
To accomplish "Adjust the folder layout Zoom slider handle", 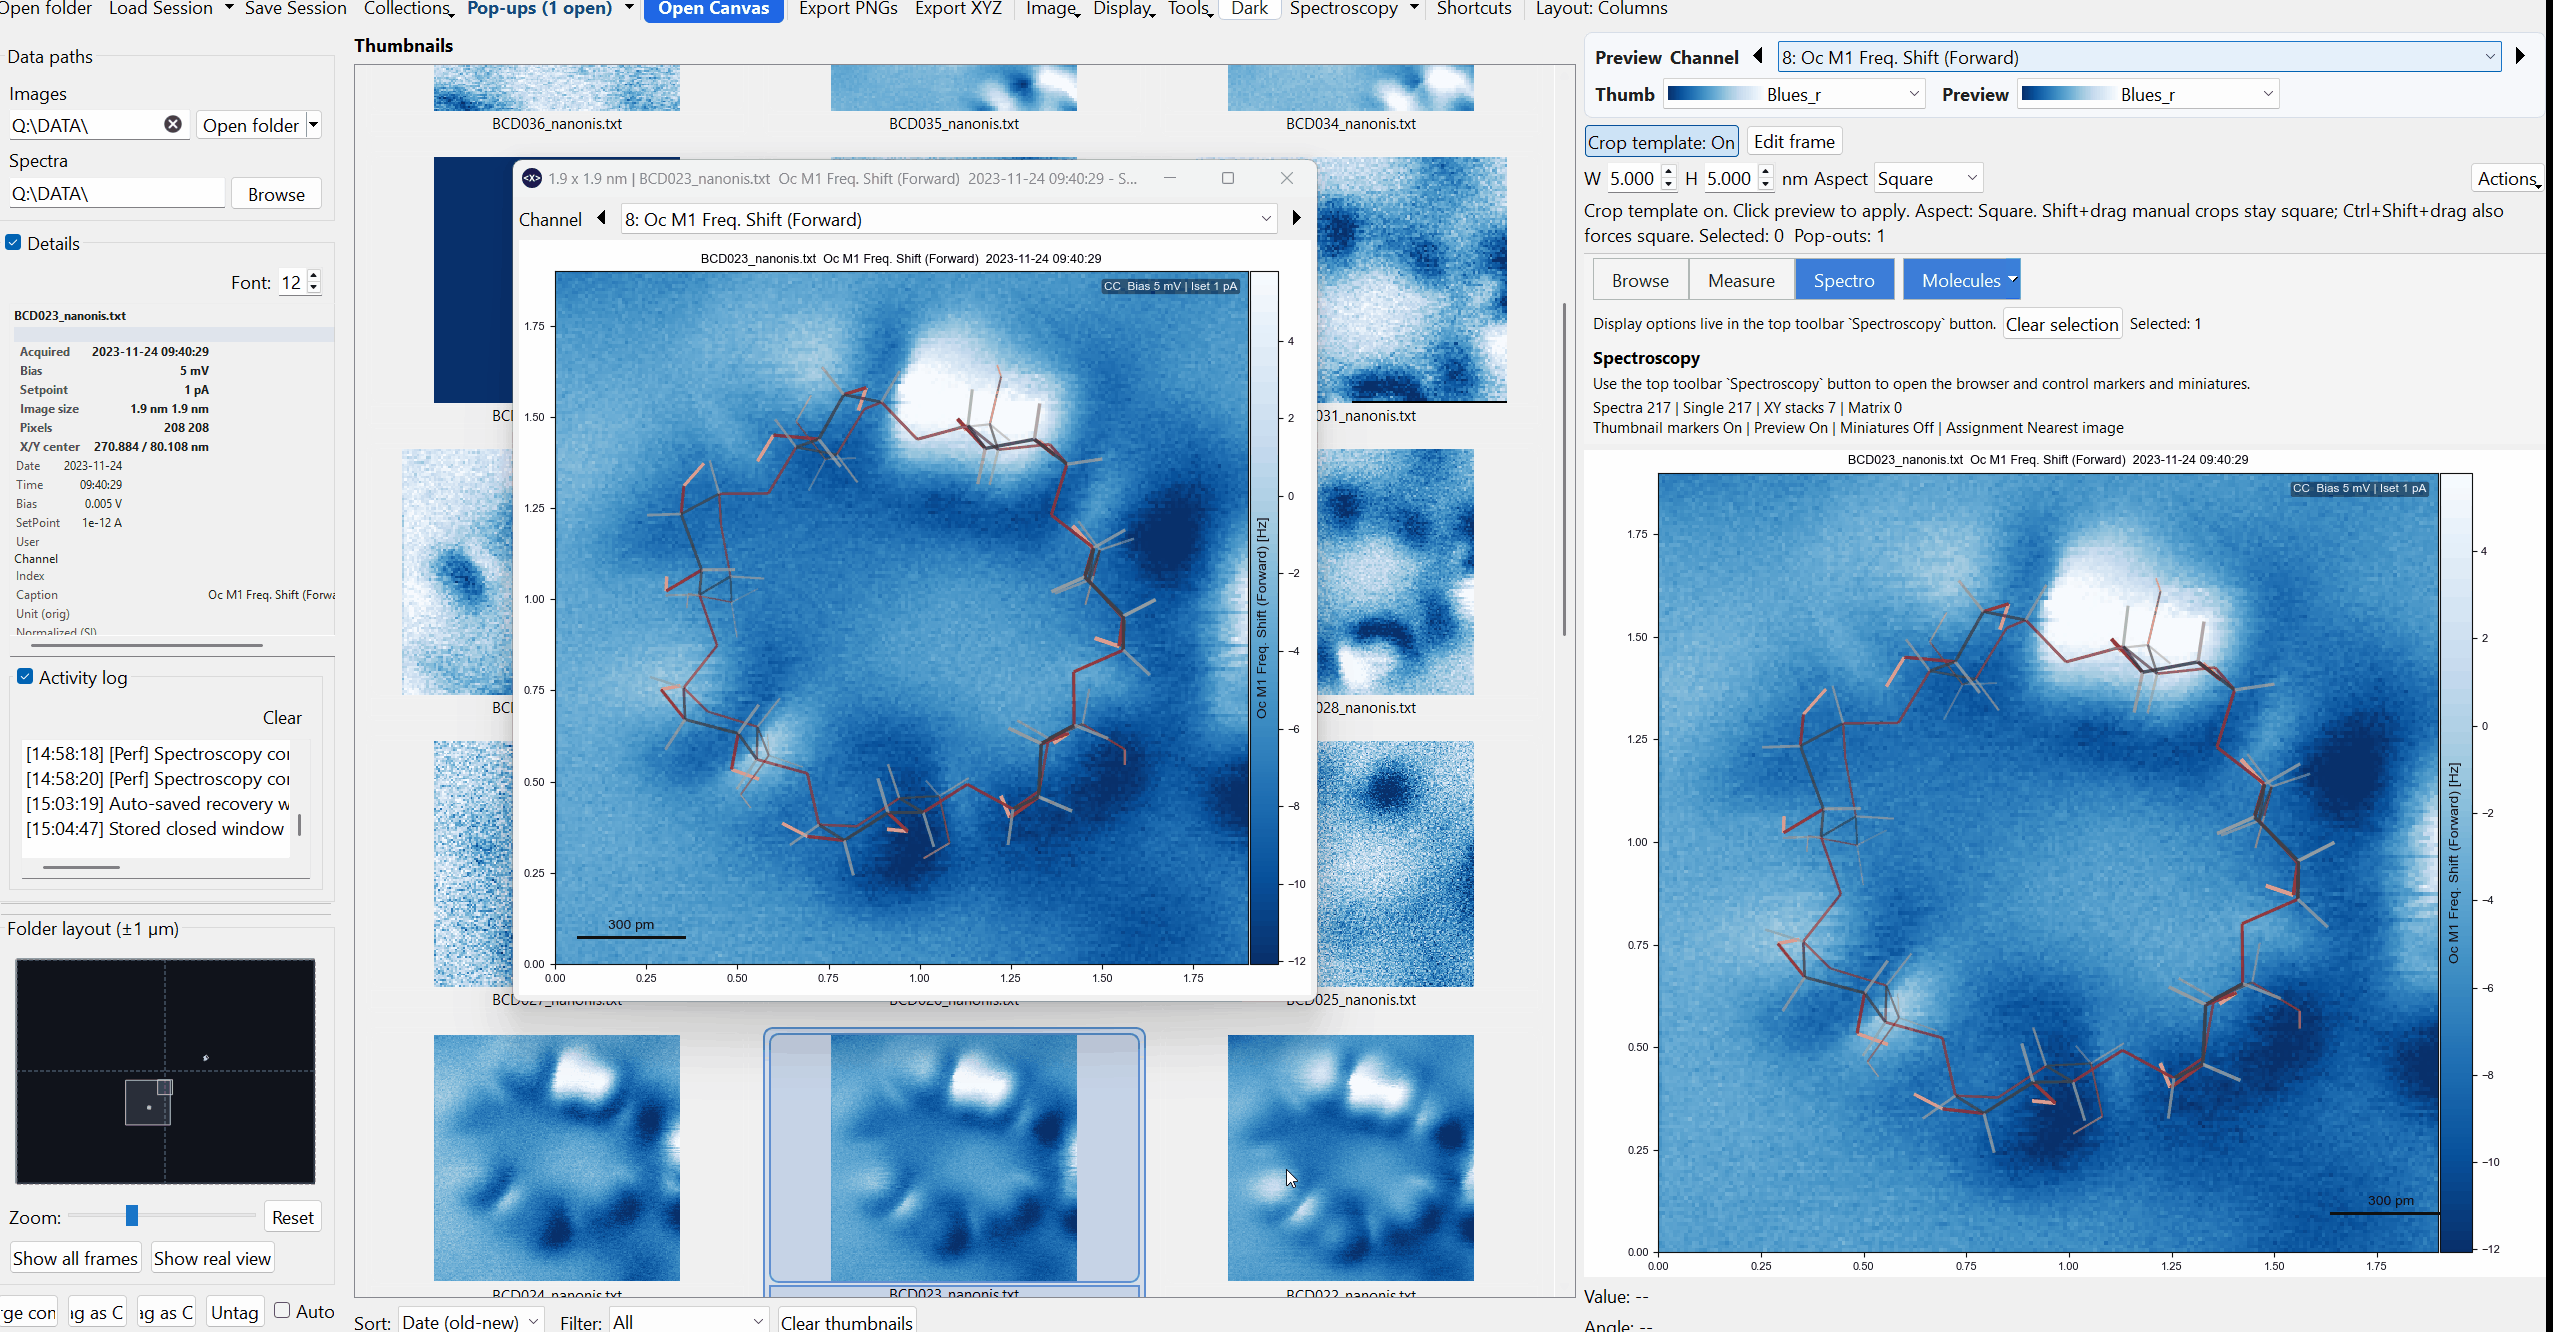I will coord(132,1216).
